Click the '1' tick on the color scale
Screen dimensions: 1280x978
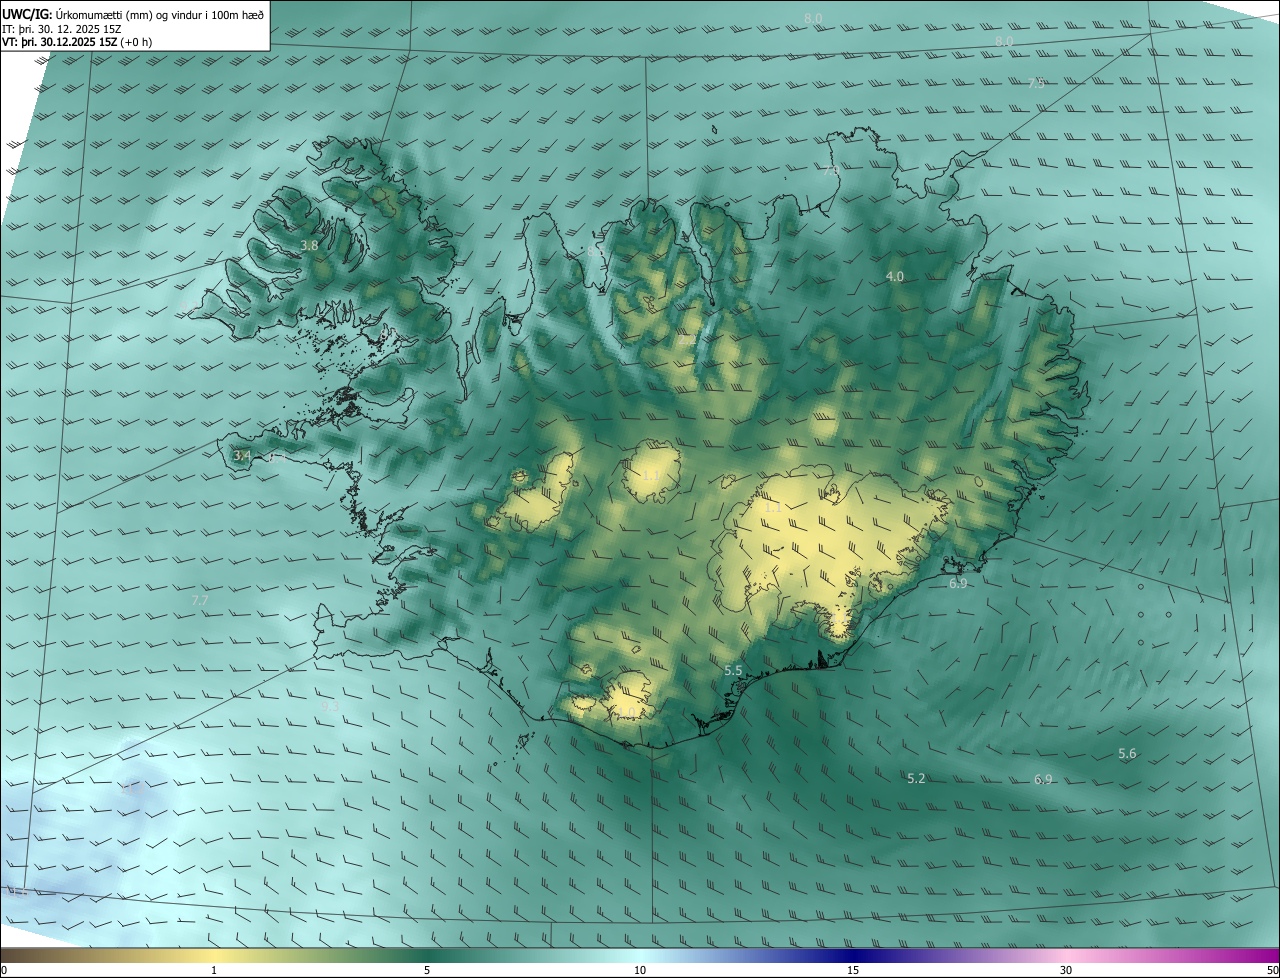[x=214, y=970]
